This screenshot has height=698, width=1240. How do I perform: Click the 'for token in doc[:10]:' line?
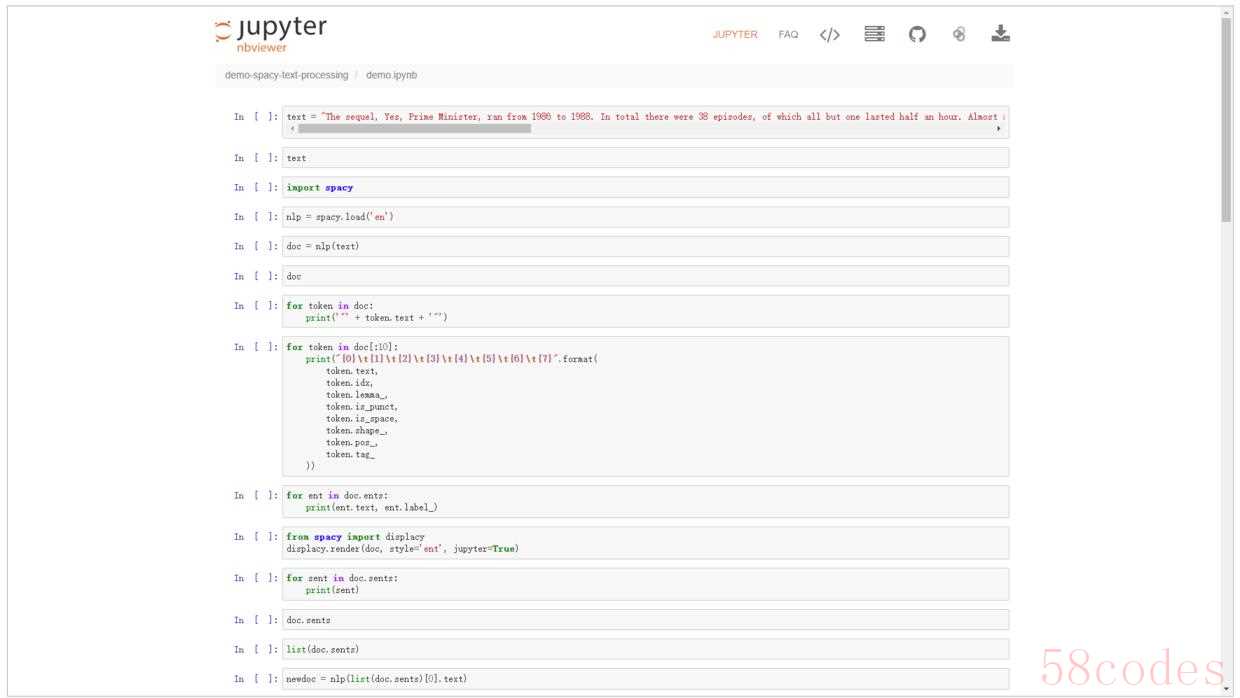click(x=341, y=347)
